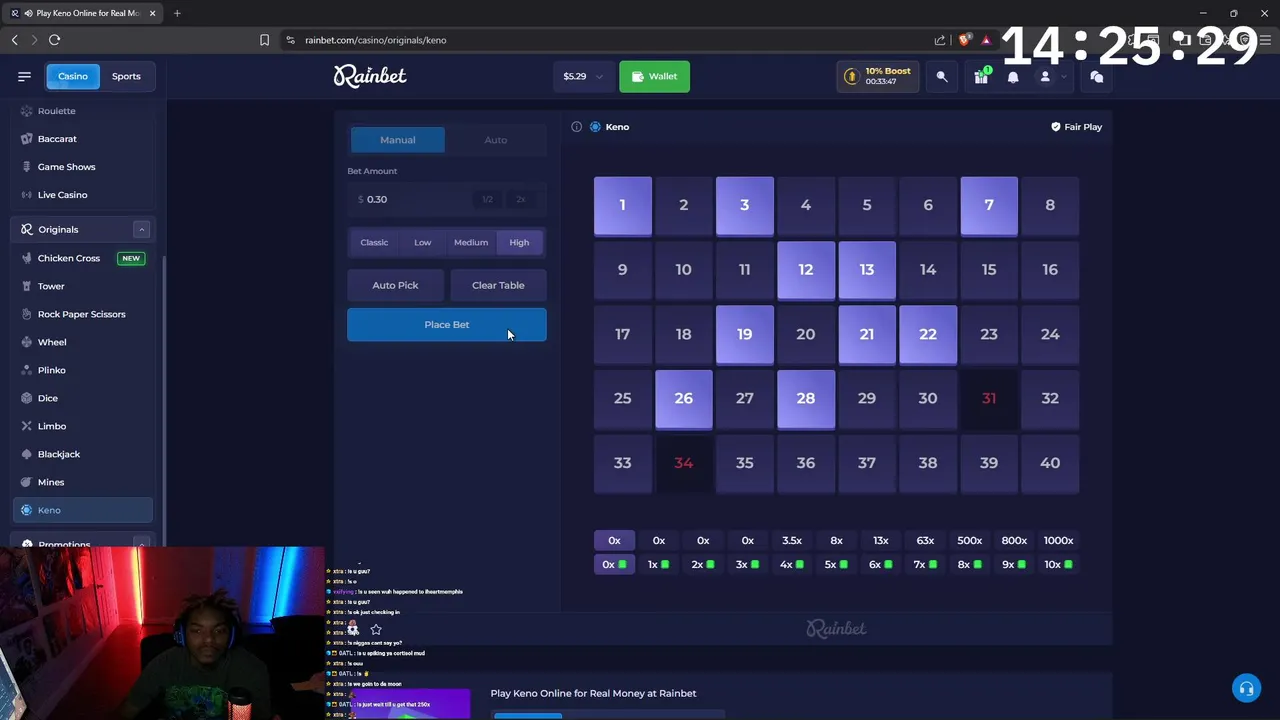Select Keno number 15
The height and width of the screenshot is (720, 1280).
(989, 270)
